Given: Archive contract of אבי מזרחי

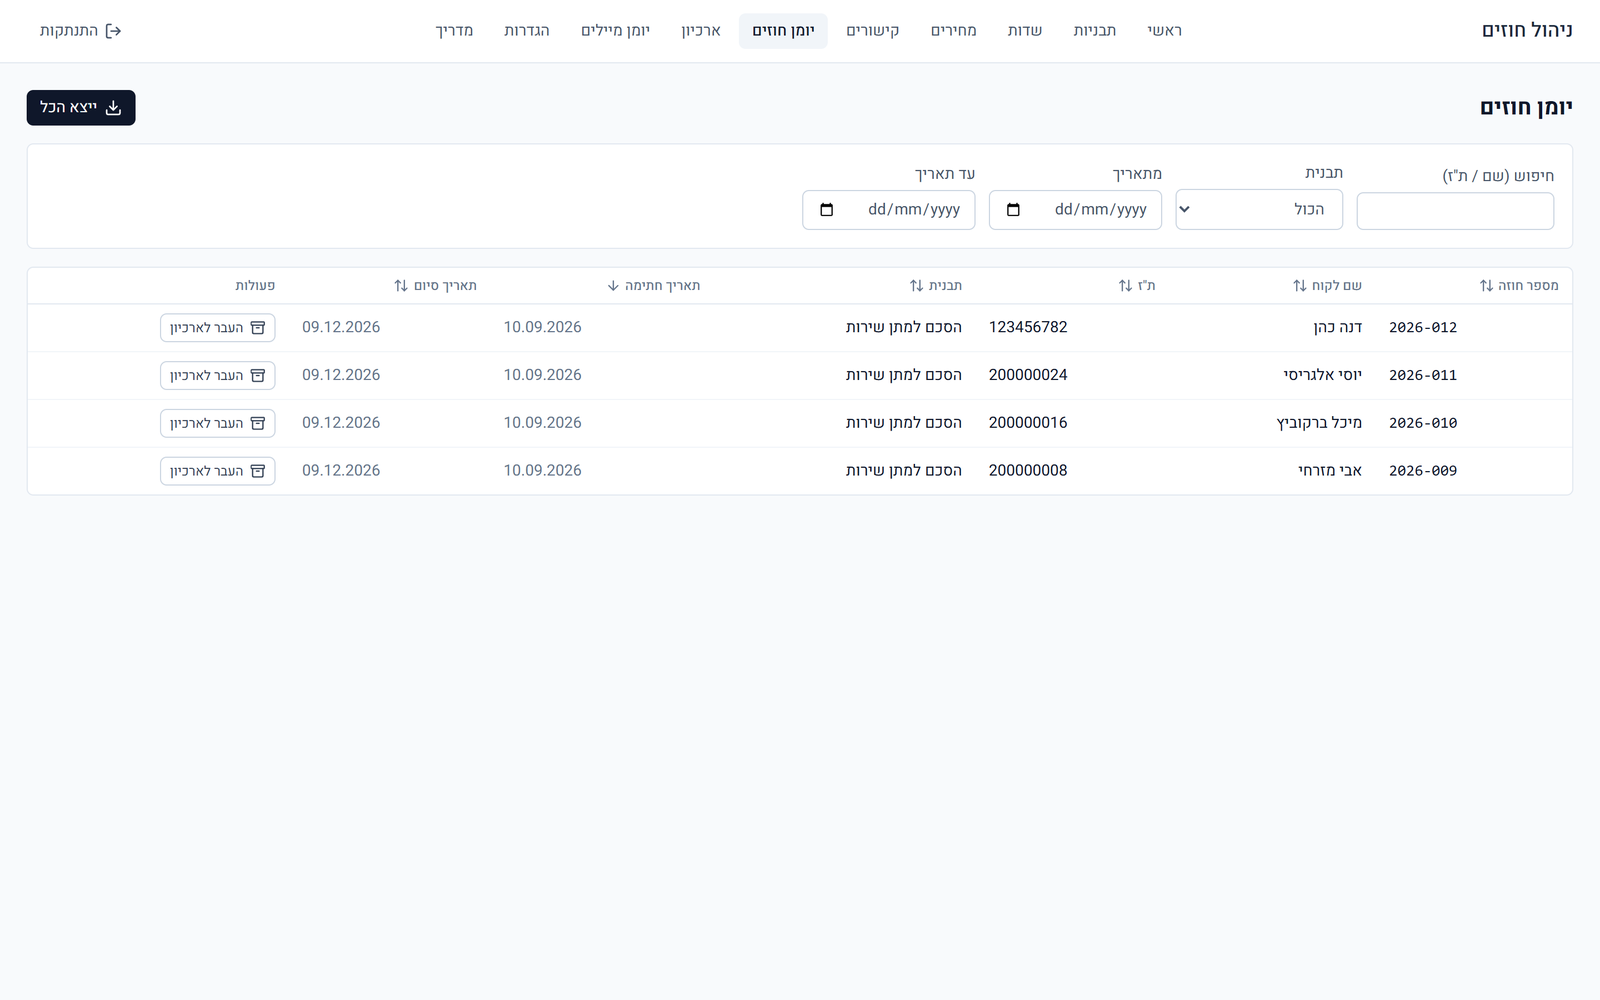Looking at the screenshot, I should tap(218, 471).
